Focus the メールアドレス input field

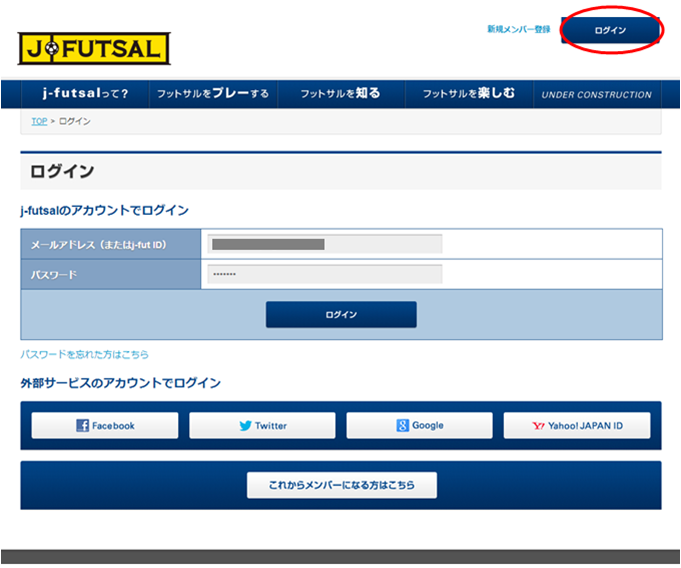pos(324,244)
